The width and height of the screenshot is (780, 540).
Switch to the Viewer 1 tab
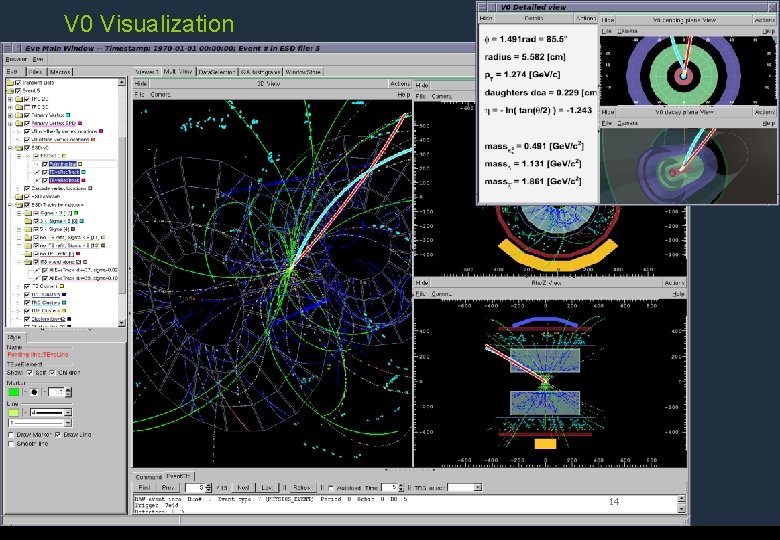(146, 72)
